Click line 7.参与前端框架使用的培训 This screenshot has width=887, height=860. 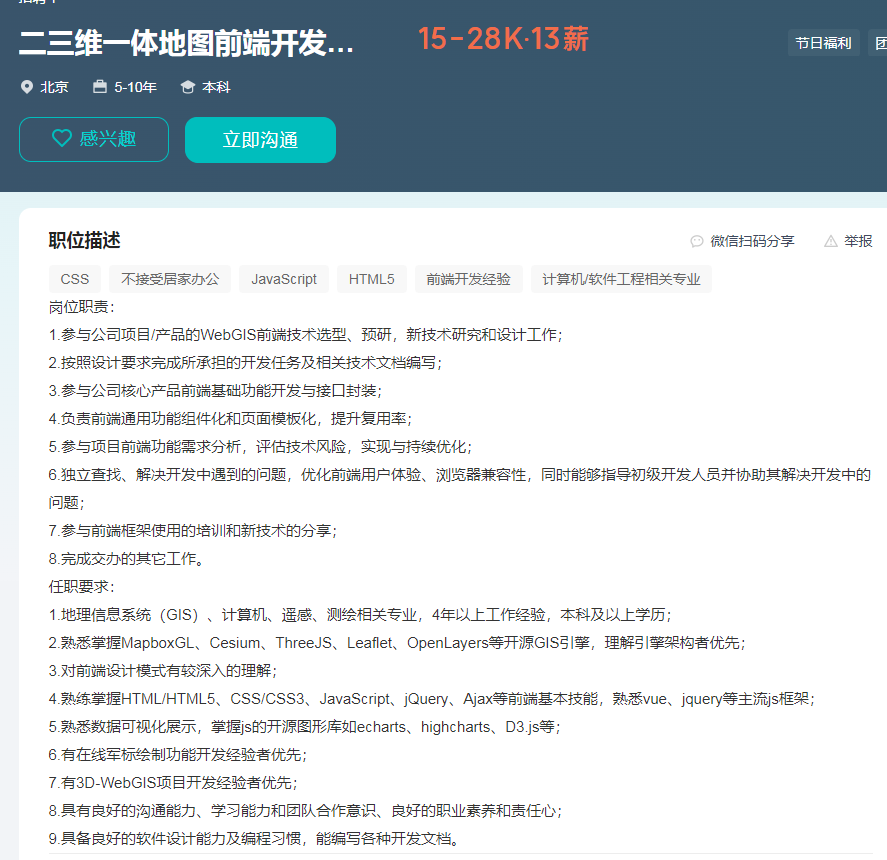pyautogui.click(x=193, y=531)
